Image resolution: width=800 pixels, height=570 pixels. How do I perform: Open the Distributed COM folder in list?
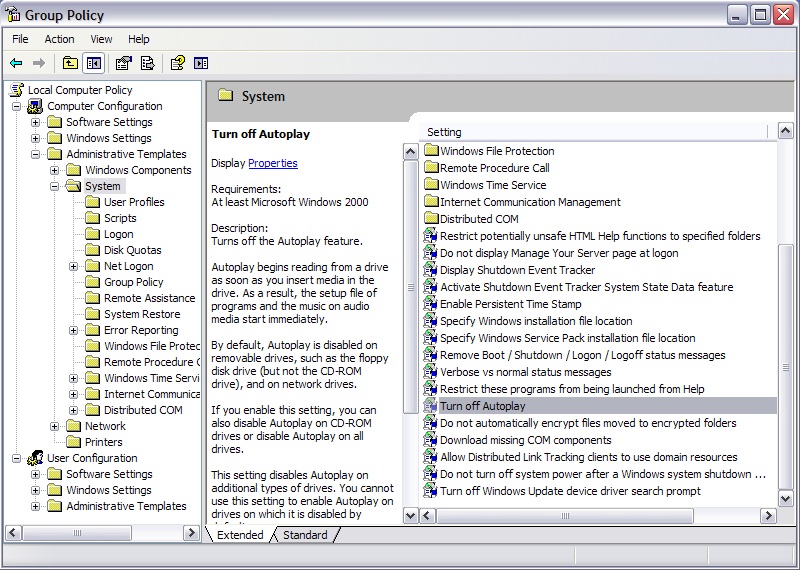(x=479, y=219)
